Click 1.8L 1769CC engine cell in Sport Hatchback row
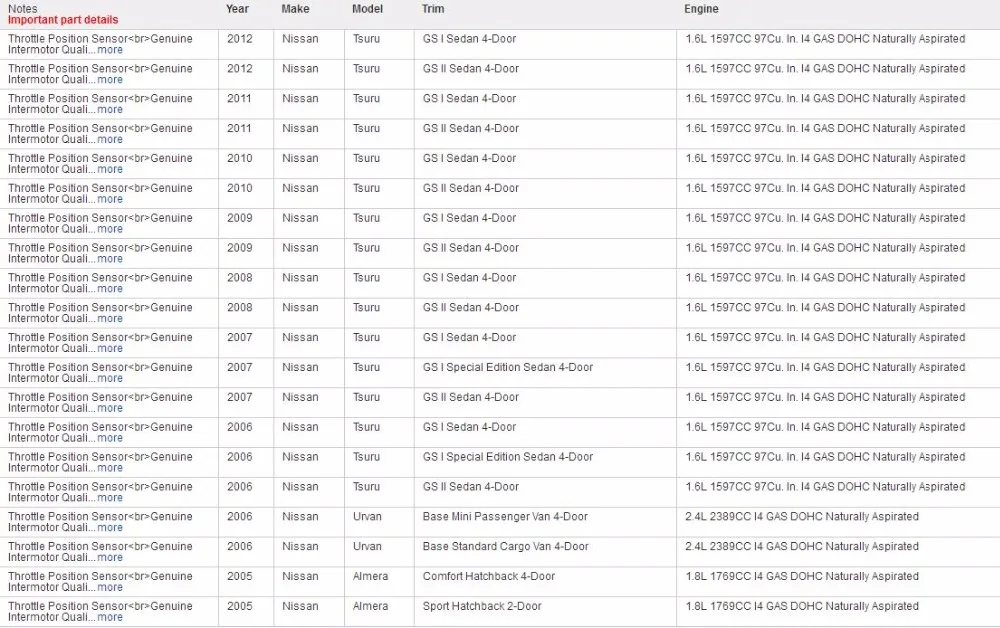Screen dimensions: 1000x628 pyautogui.click(x=802, y=606)
